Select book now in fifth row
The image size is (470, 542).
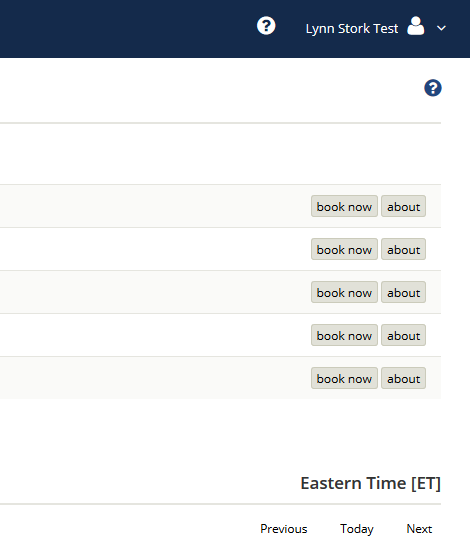point(344,378)
